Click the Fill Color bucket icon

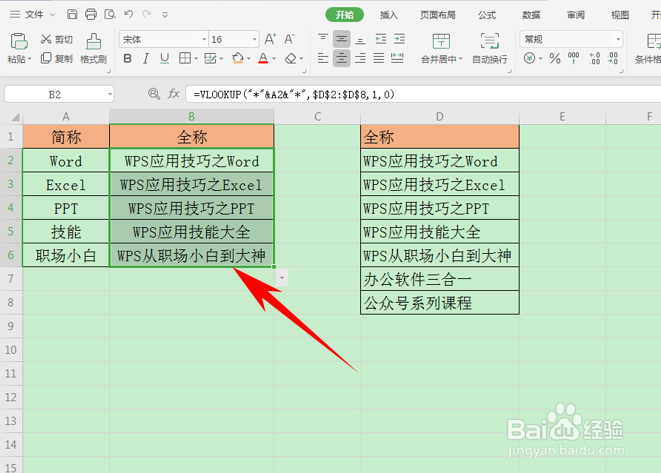[x=238, y=58]
